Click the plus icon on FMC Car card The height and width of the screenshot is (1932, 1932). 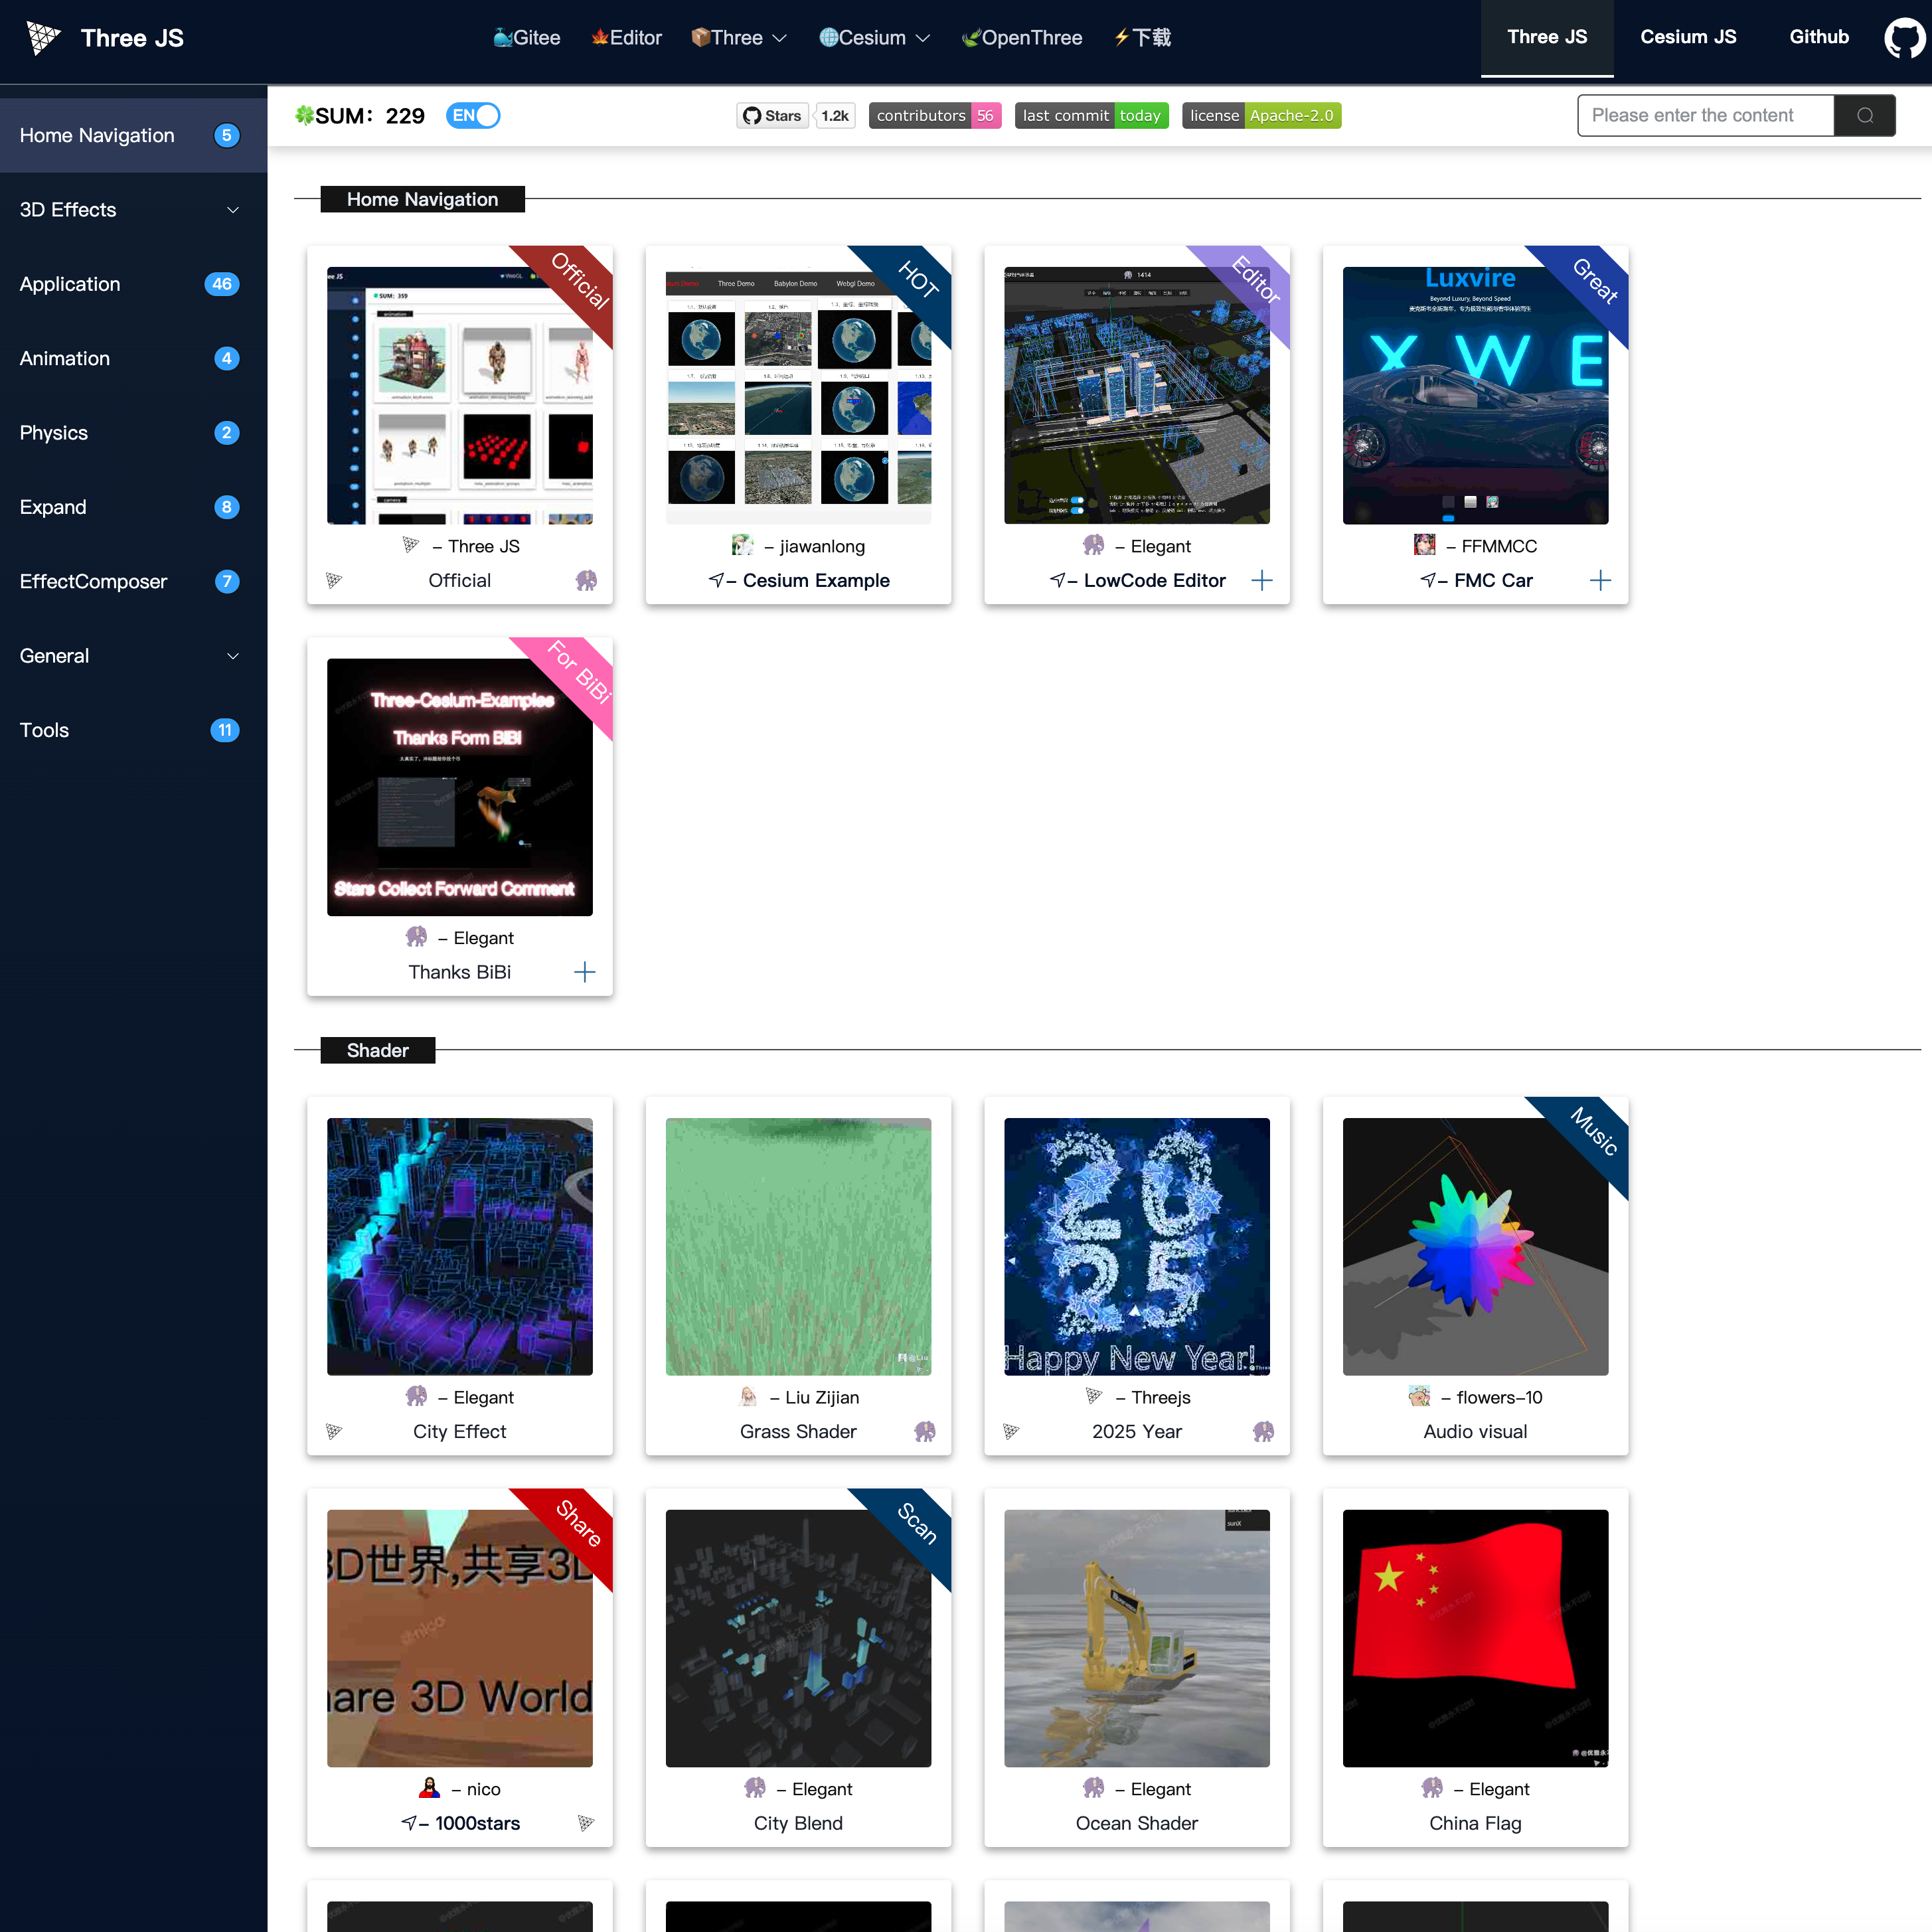click(1600, 580)
